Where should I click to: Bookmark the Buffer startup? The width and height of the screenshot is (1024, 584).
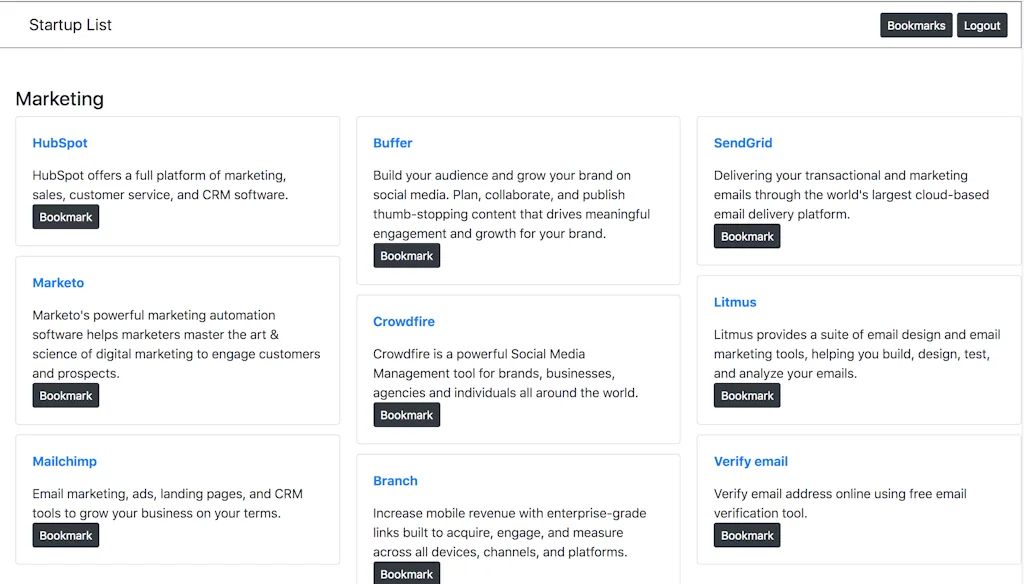(406, 255)
